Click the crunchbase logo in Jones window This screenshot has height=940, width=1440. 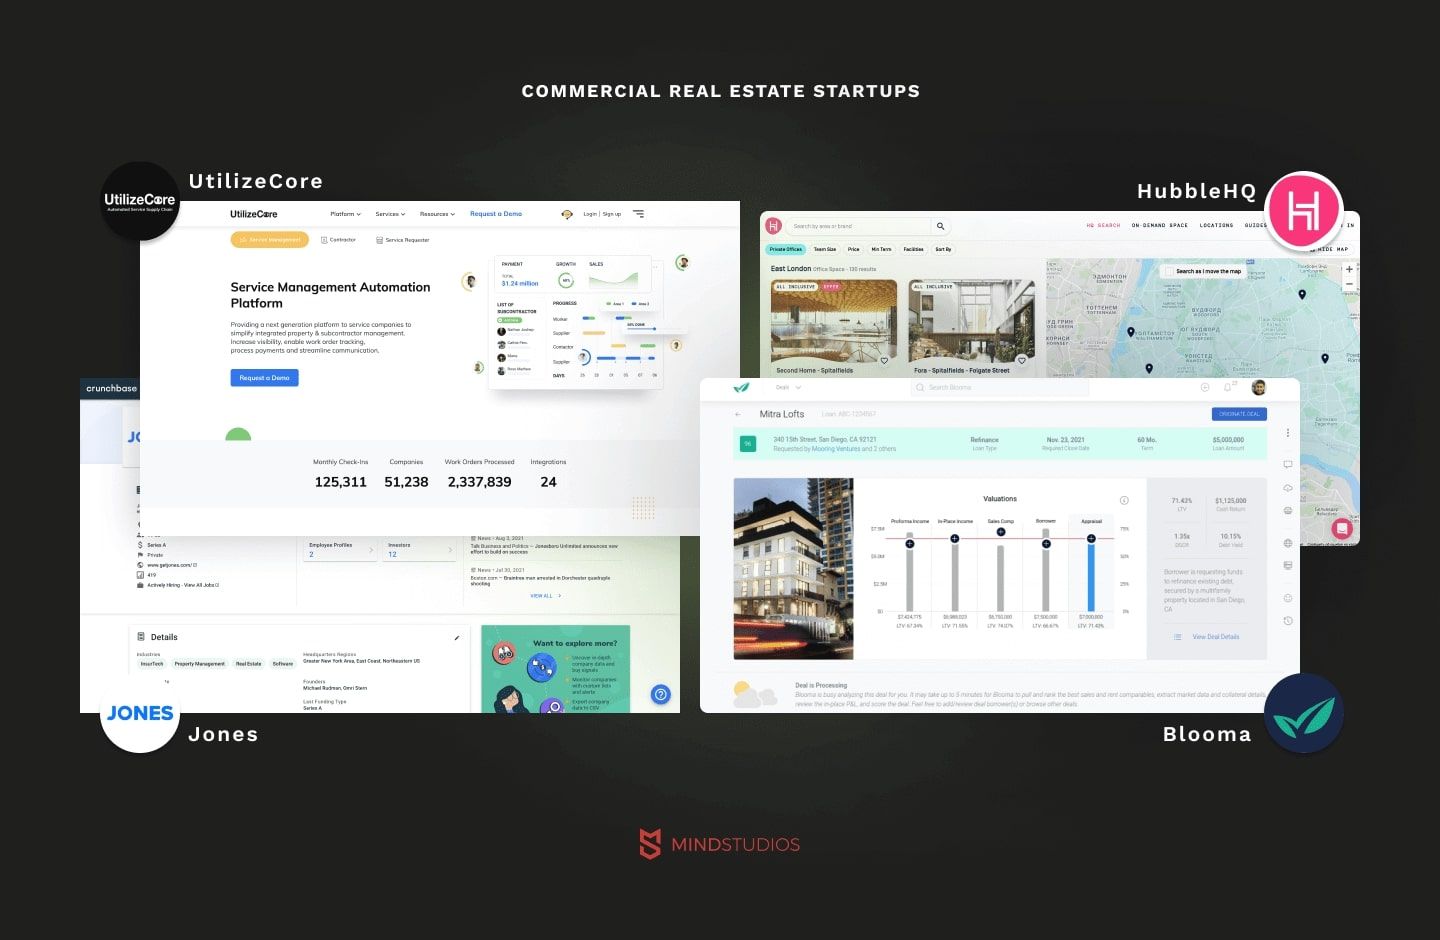tap(111, 388)
